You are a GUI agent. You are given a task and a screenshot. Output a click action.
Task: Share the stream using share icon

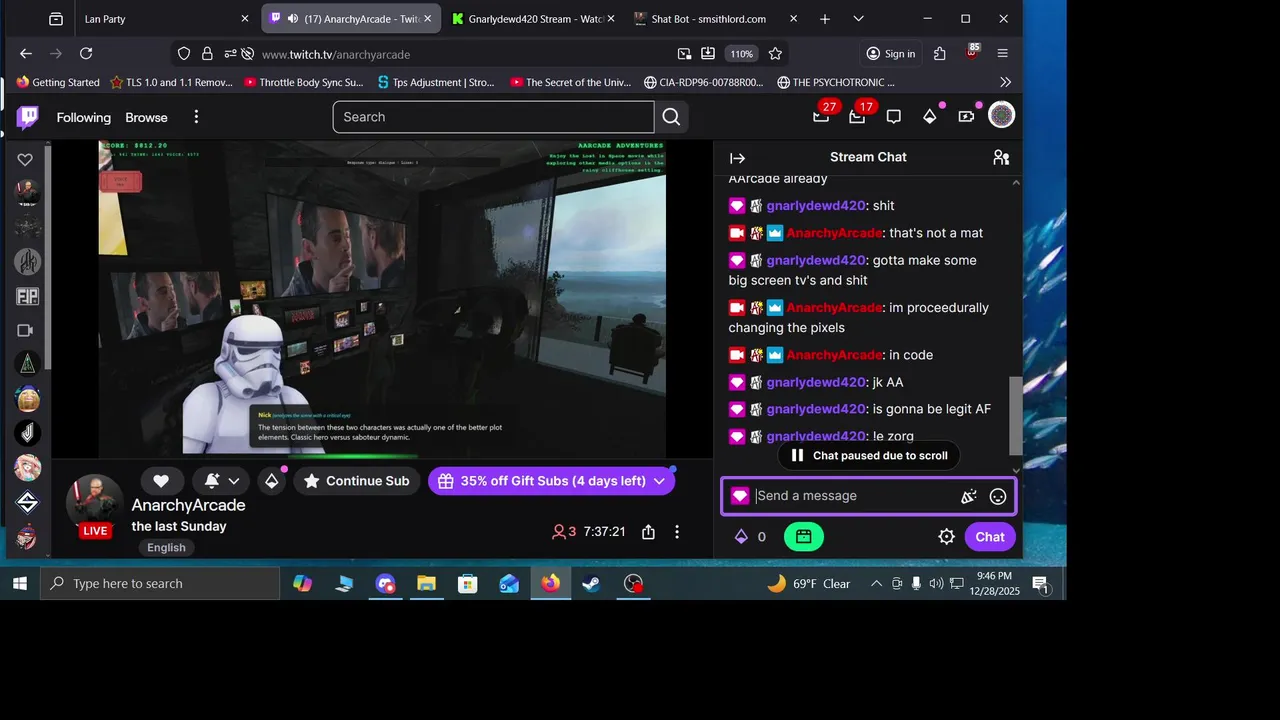coord(649,532)
